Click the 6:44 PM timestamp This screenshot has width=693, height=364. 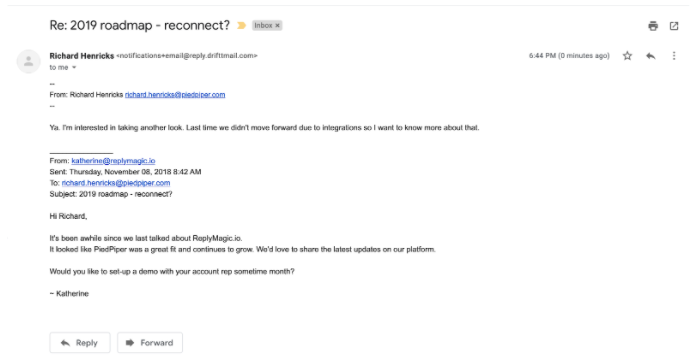click(x=569, y=56)
